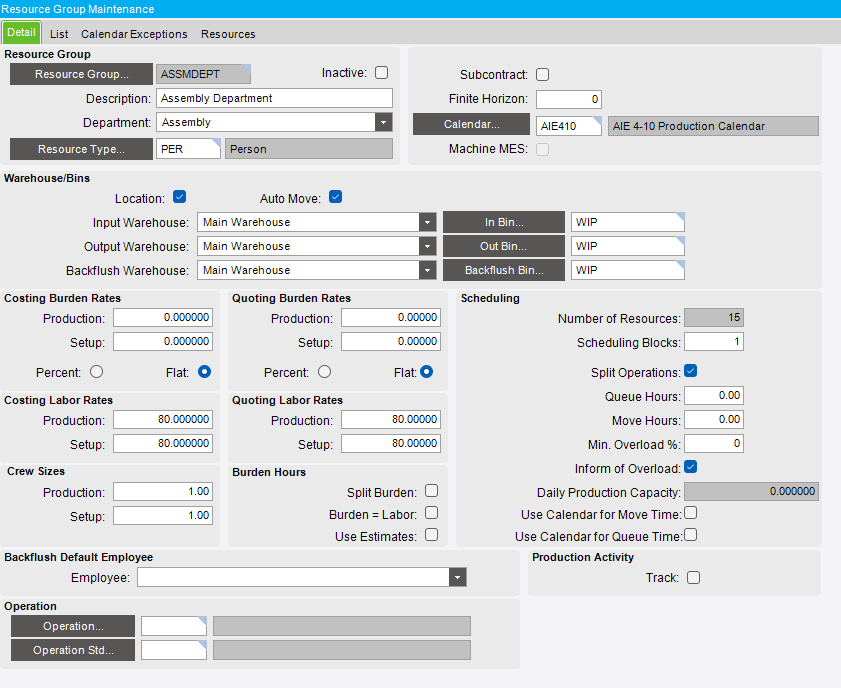Go to the List tab
Screen dimensions: 841x688
tap(59, 34)
